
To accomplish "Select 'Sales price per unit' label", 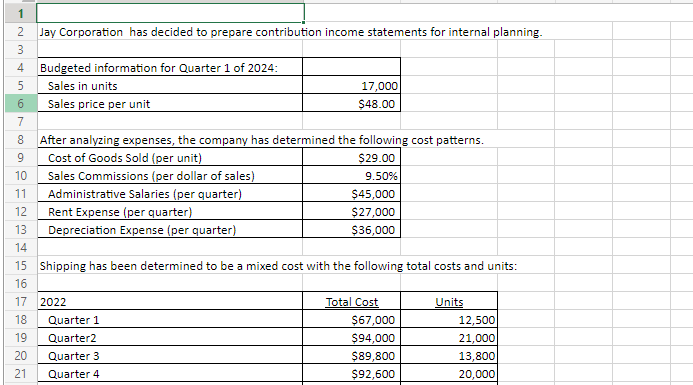I will point(170,104).
